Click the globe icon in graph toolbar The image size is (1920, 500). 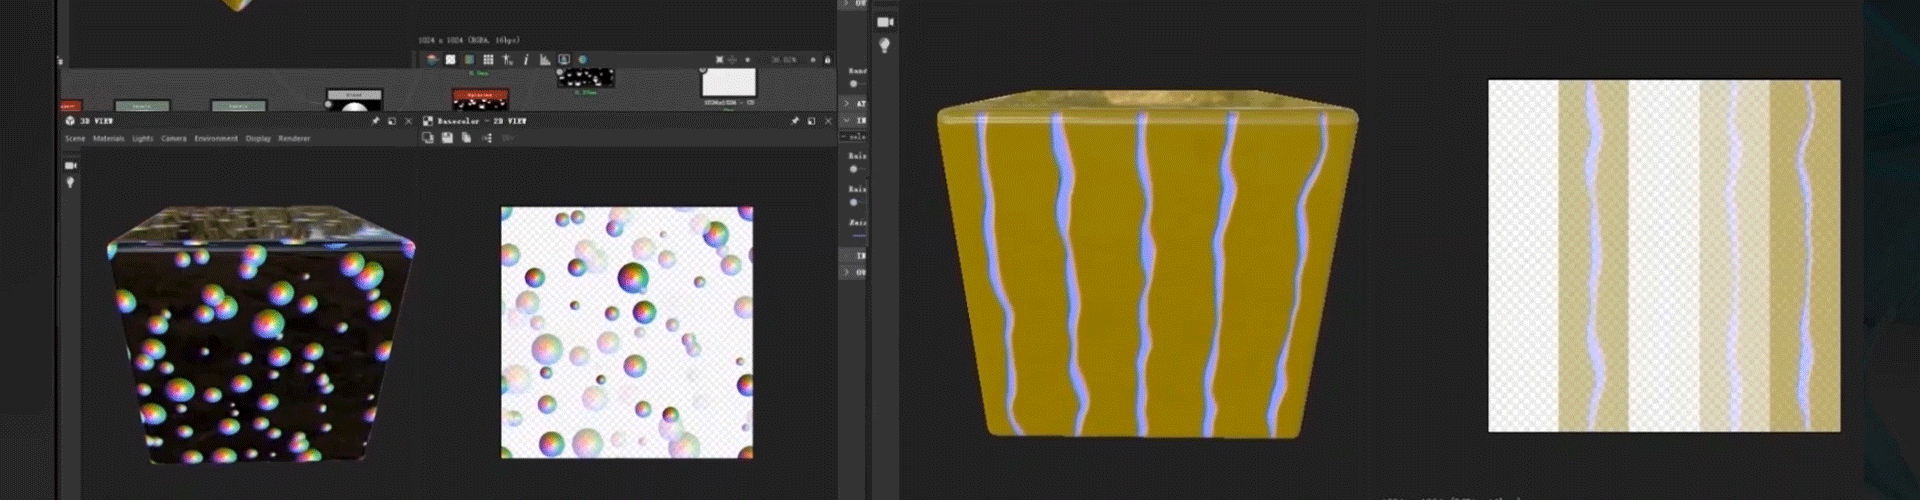pyautogui.click(x=583, y=60)
